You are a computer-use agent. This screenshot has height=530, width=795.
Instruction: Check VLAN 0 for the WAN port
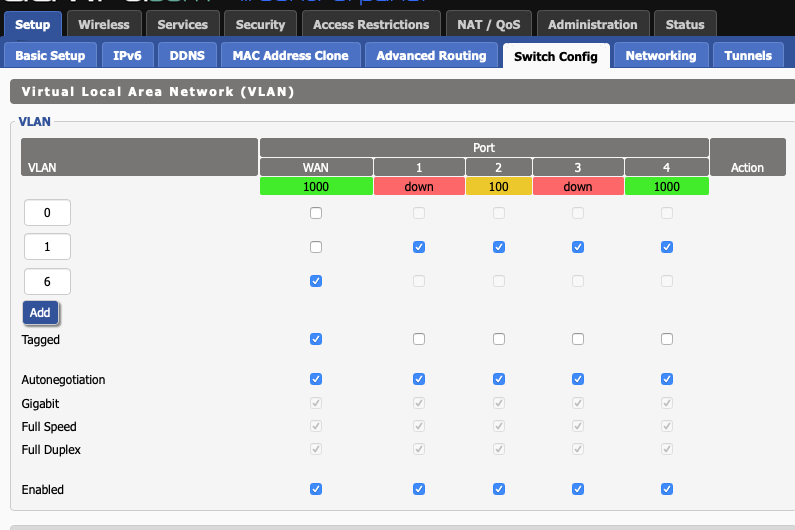point(316,213)
